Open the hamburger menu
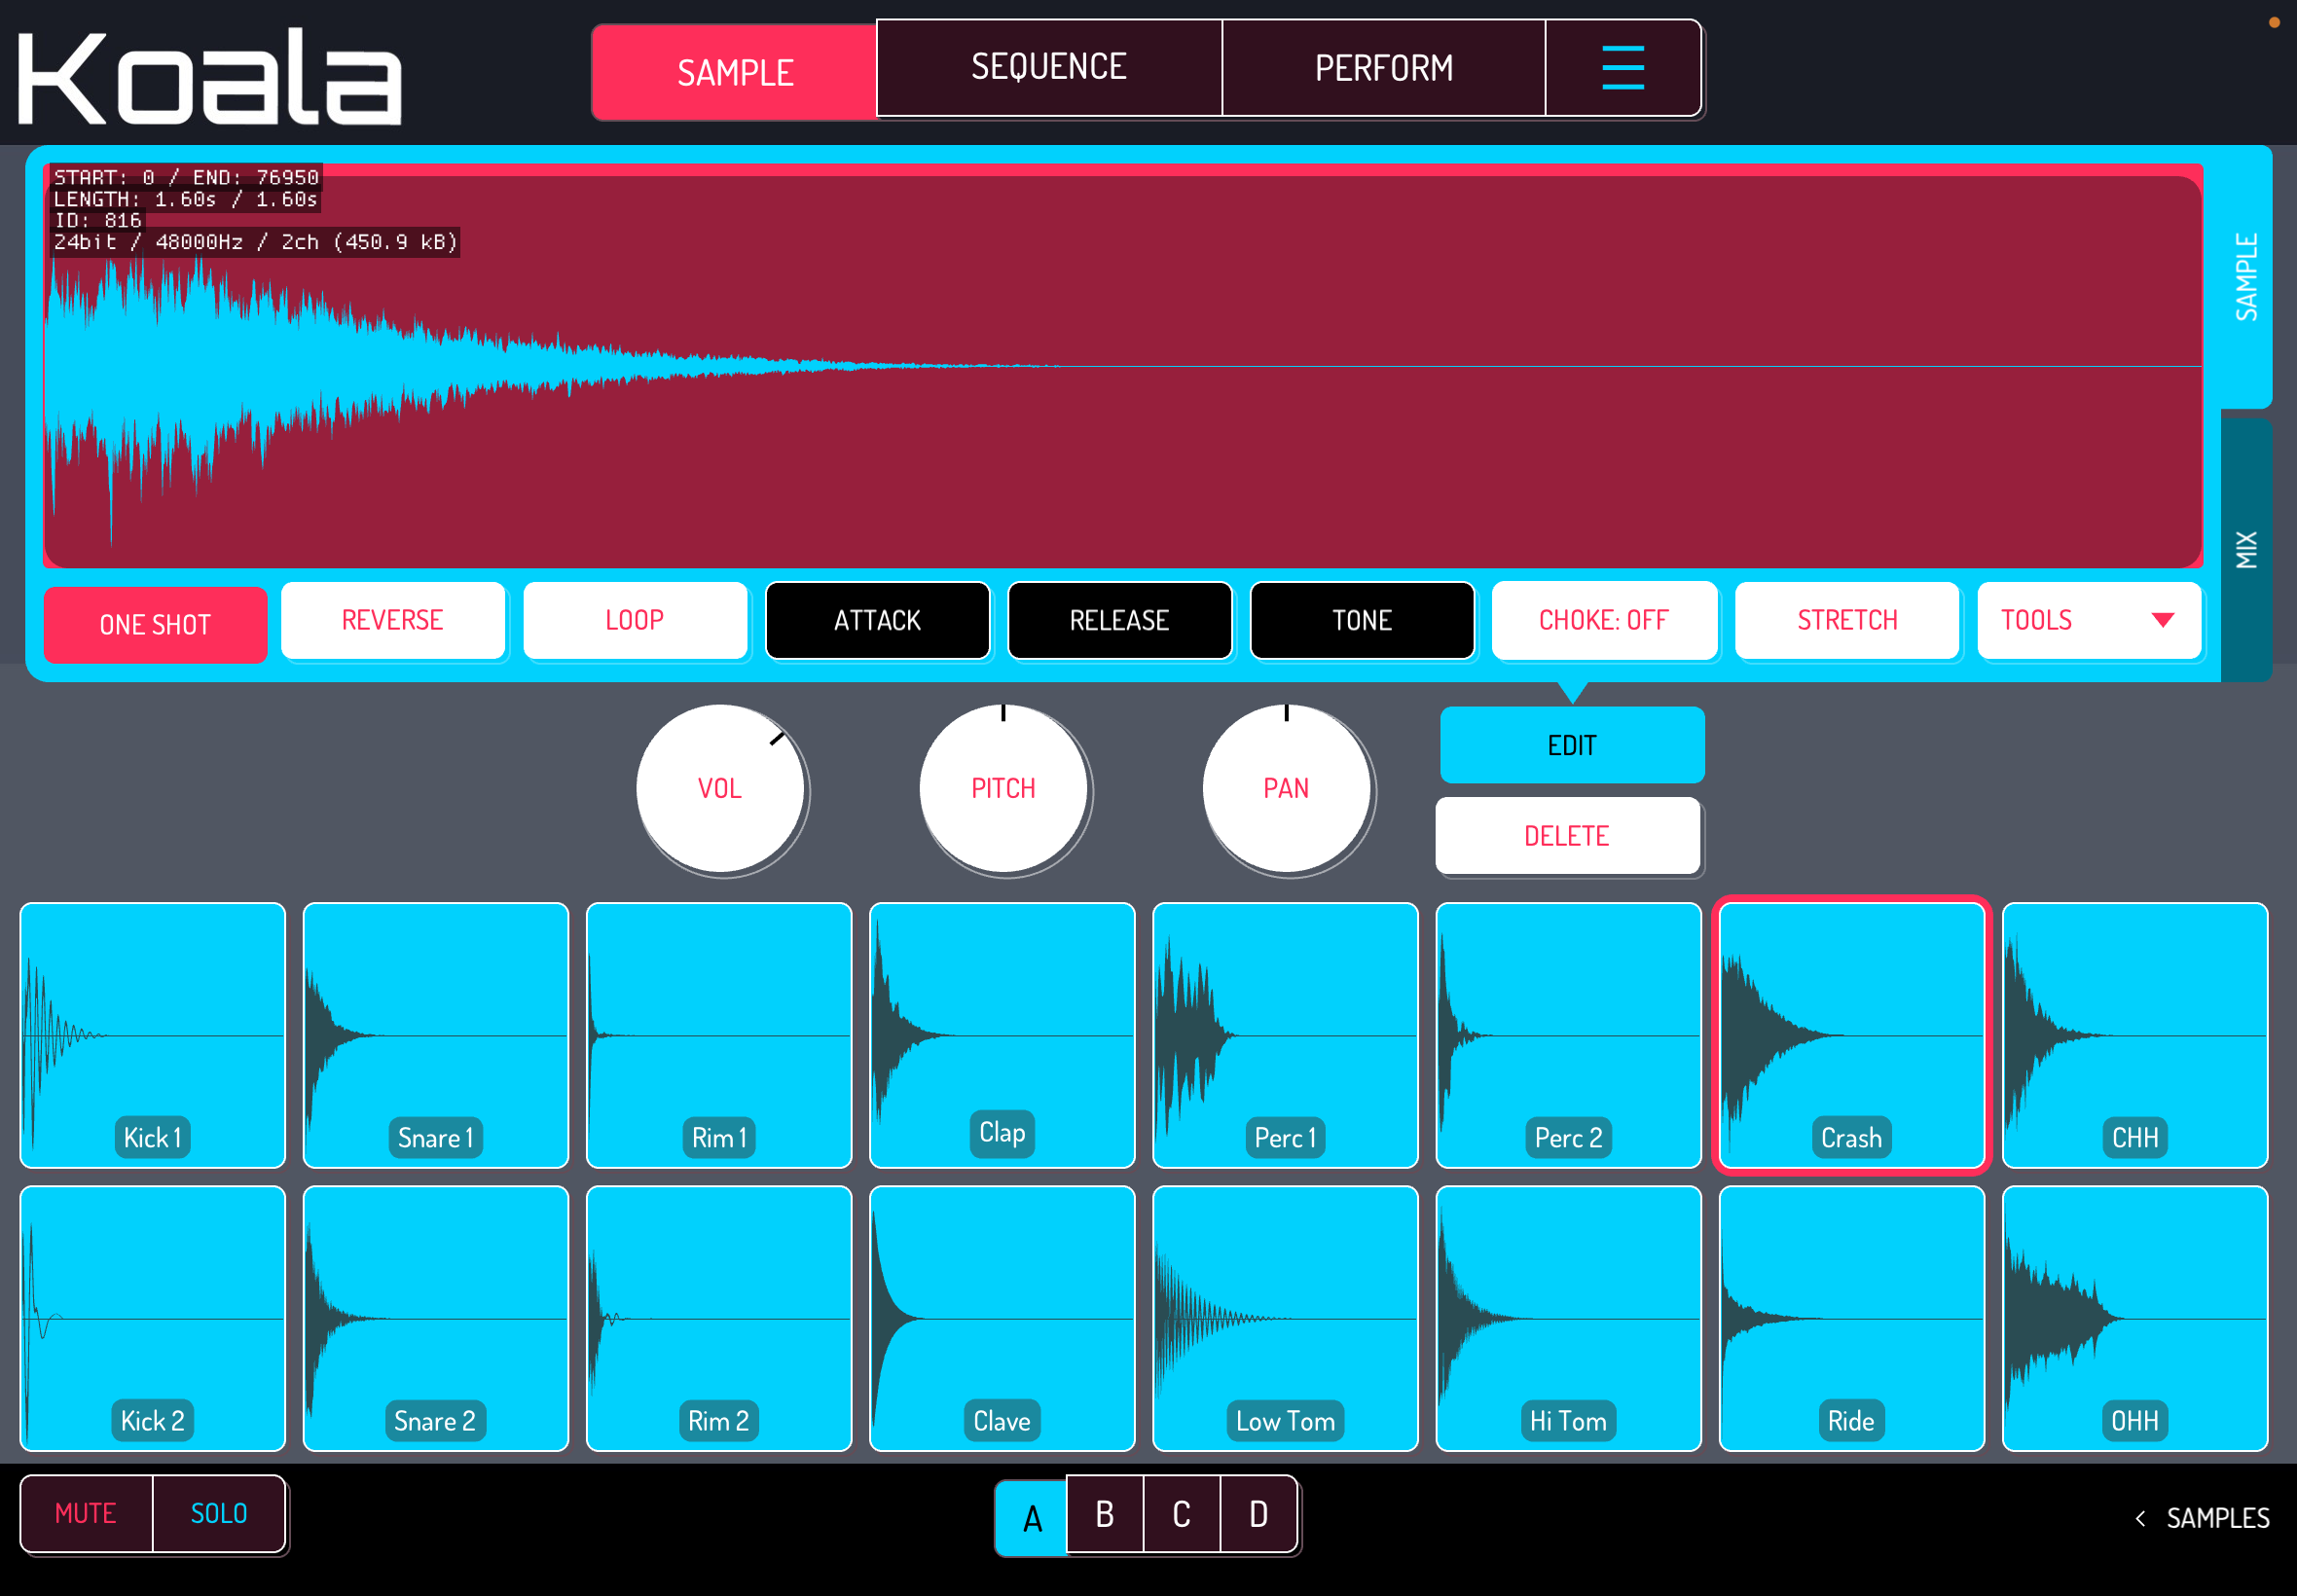The image size is (2297, 1596). 1623,68
